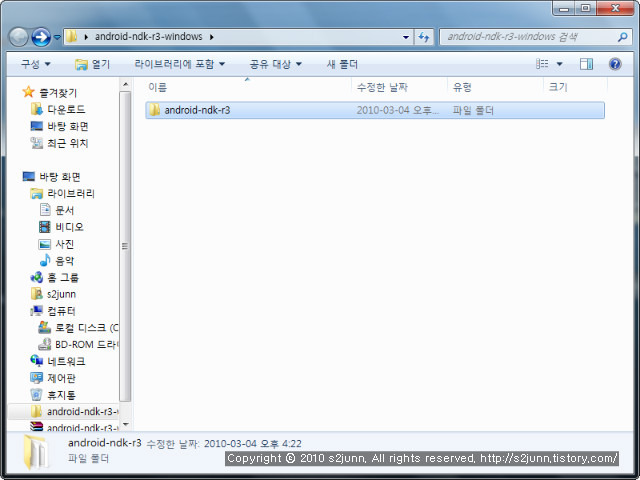This screenshot has height=480, width=640.
Task: Click the 2010-03-04 date cell
Action: 398,110
